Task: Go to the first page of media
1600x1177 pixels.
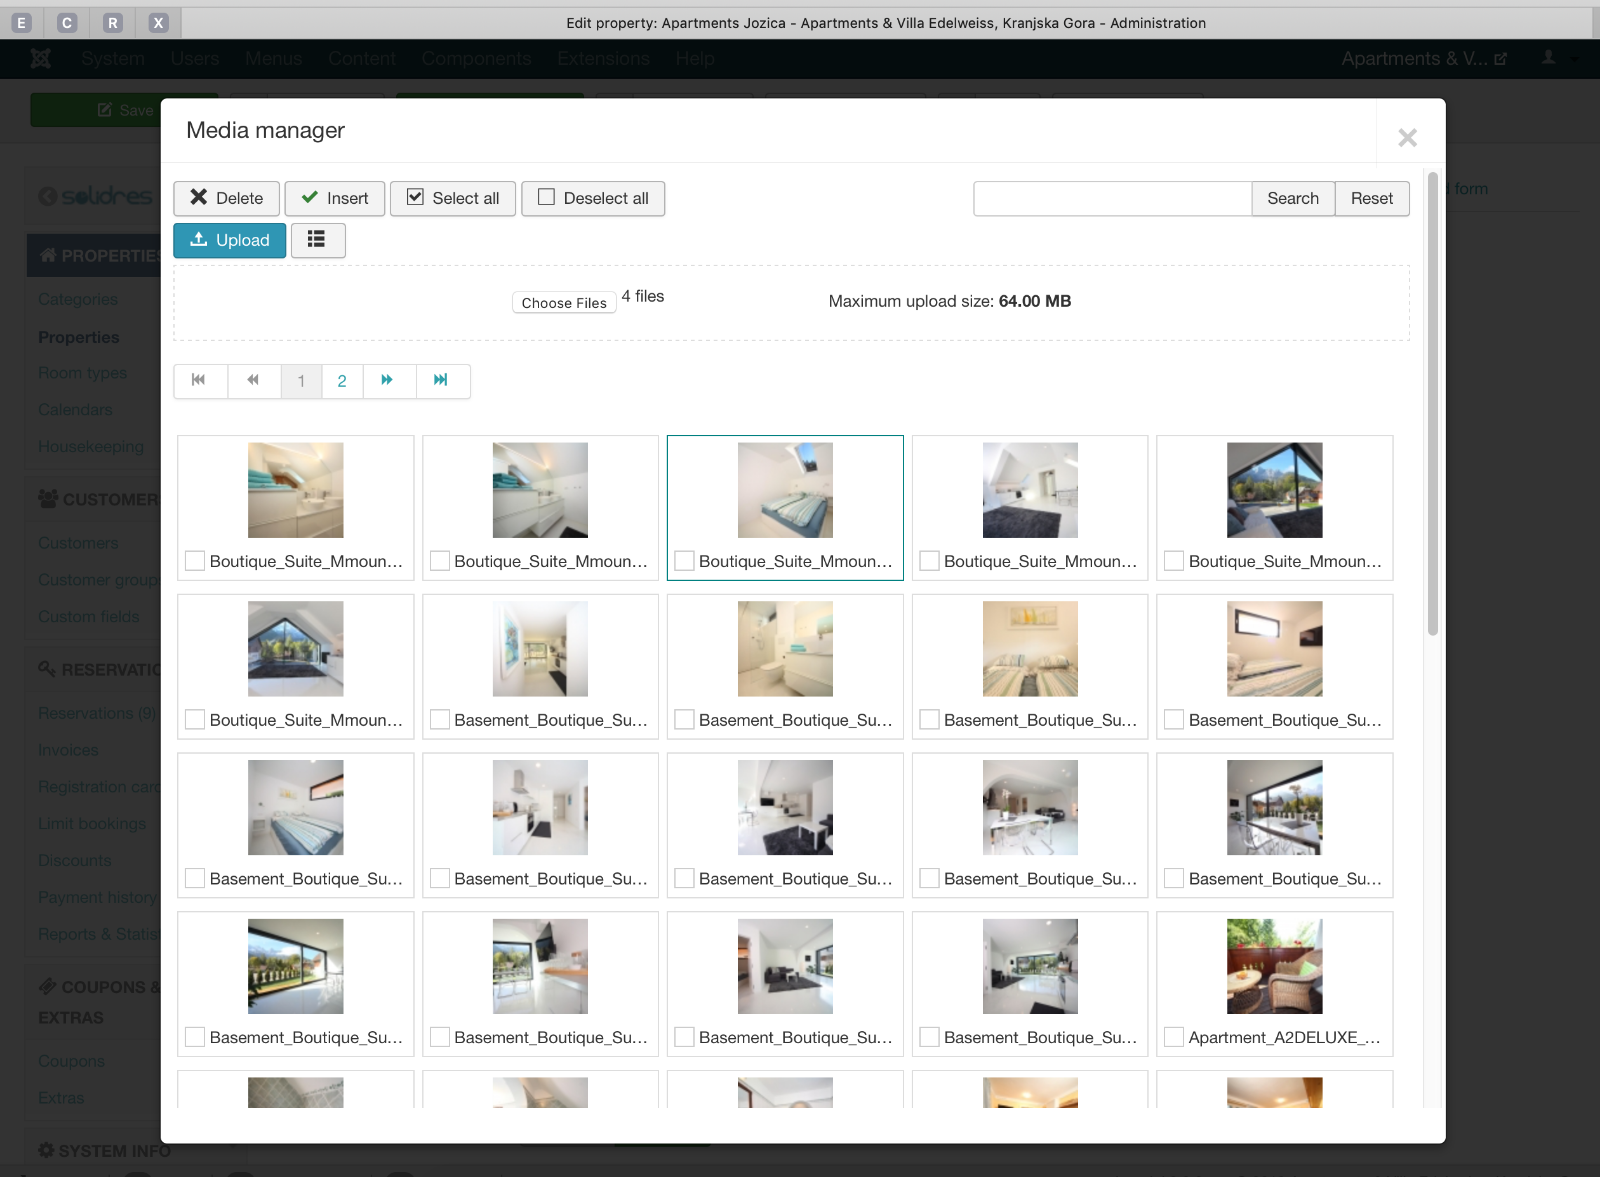Action: (x=199, y=380)
